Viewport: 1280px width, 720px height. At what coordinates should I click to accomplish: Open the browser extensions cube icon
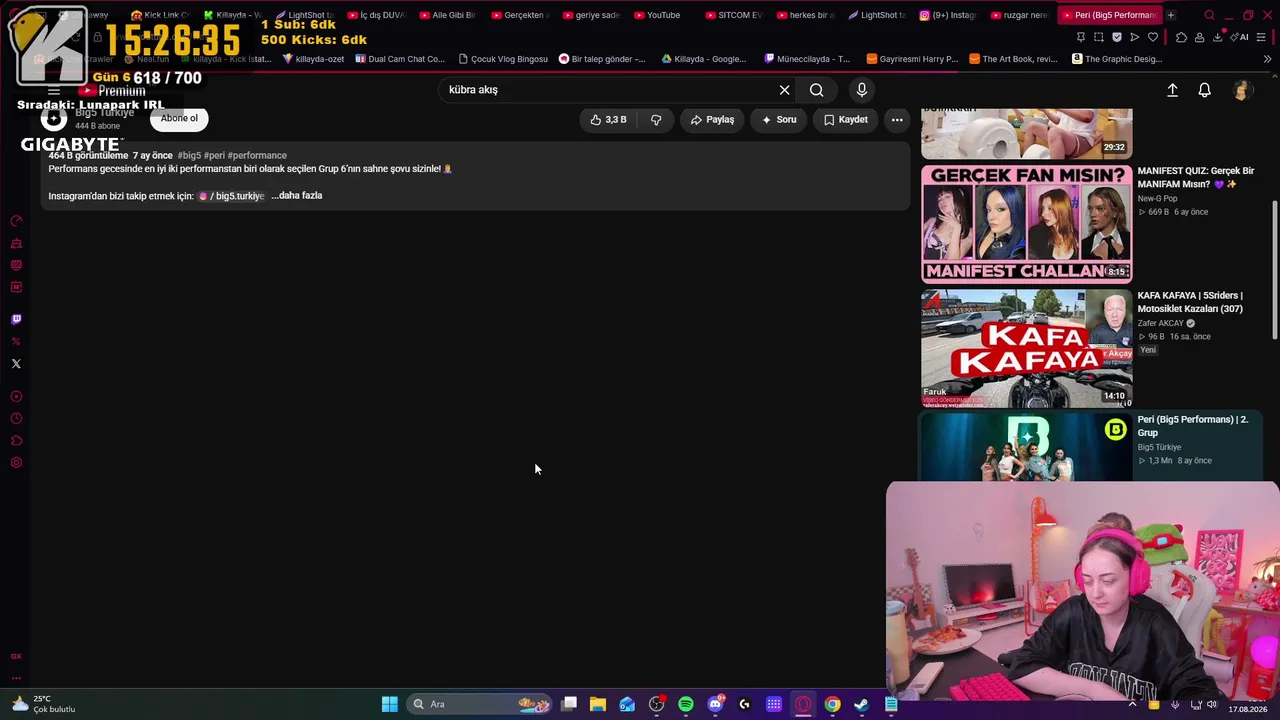point(1181,37)
